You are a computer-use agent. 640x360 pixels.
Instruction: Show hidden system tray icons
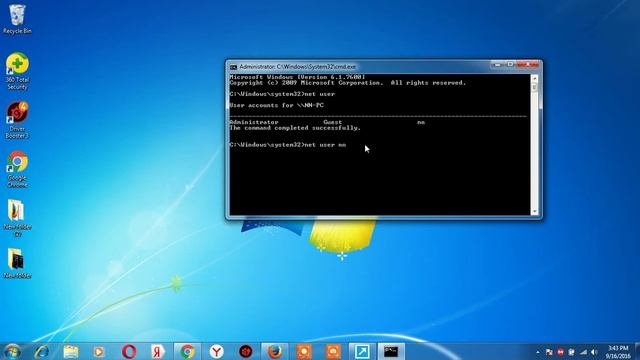click(x=538, y=352)
